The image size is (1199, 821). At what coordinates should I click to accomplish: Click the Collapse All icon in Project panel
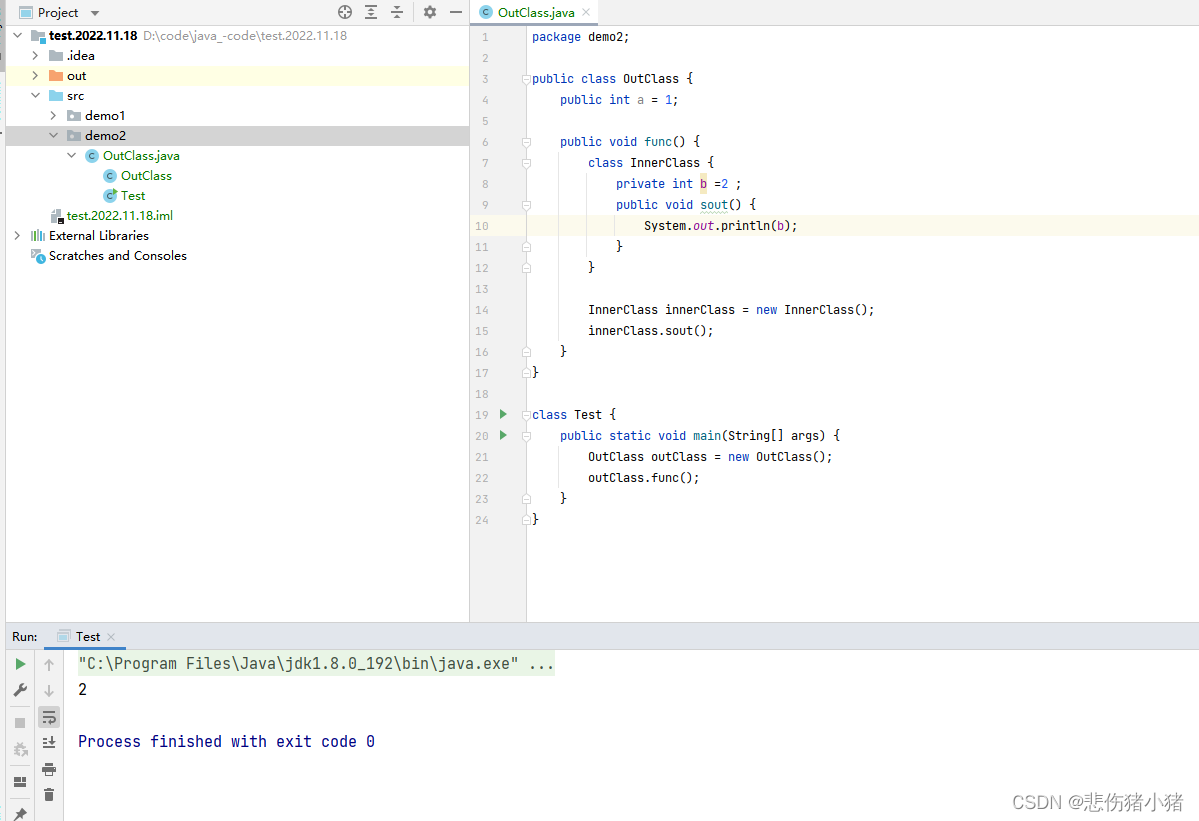click(397, 12)
